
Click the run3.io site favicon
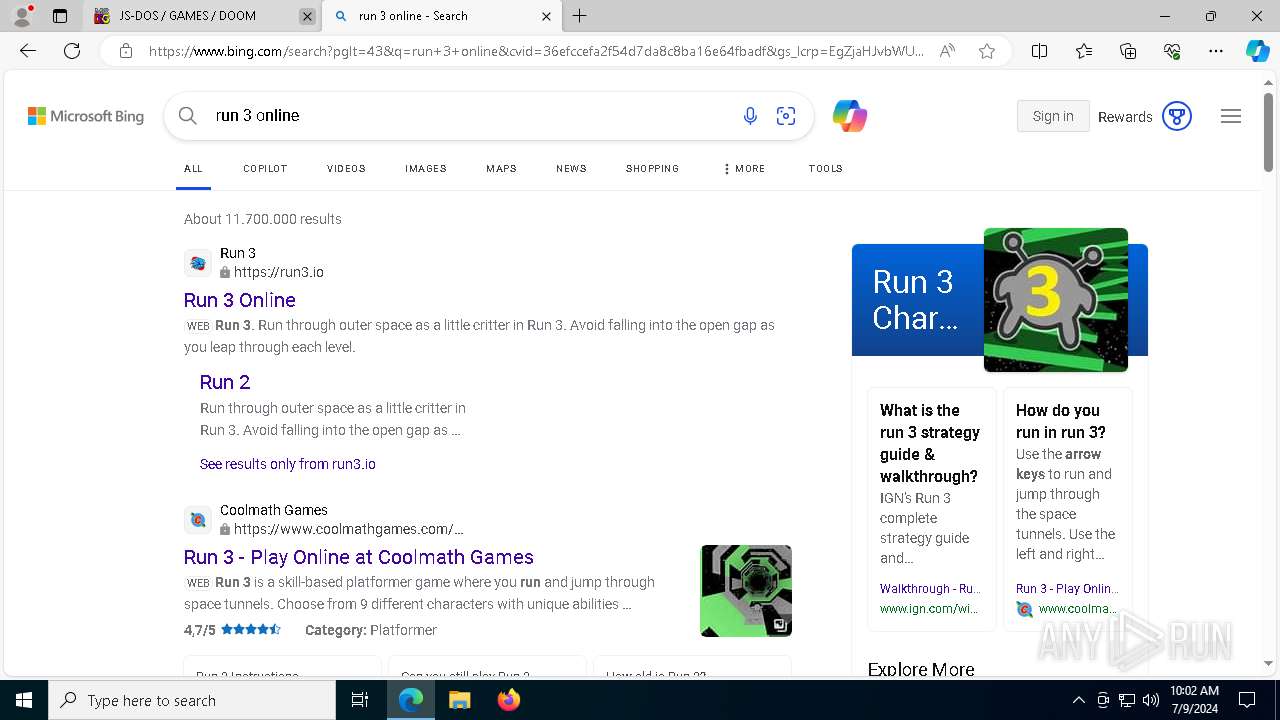click(x=198, y=263)
